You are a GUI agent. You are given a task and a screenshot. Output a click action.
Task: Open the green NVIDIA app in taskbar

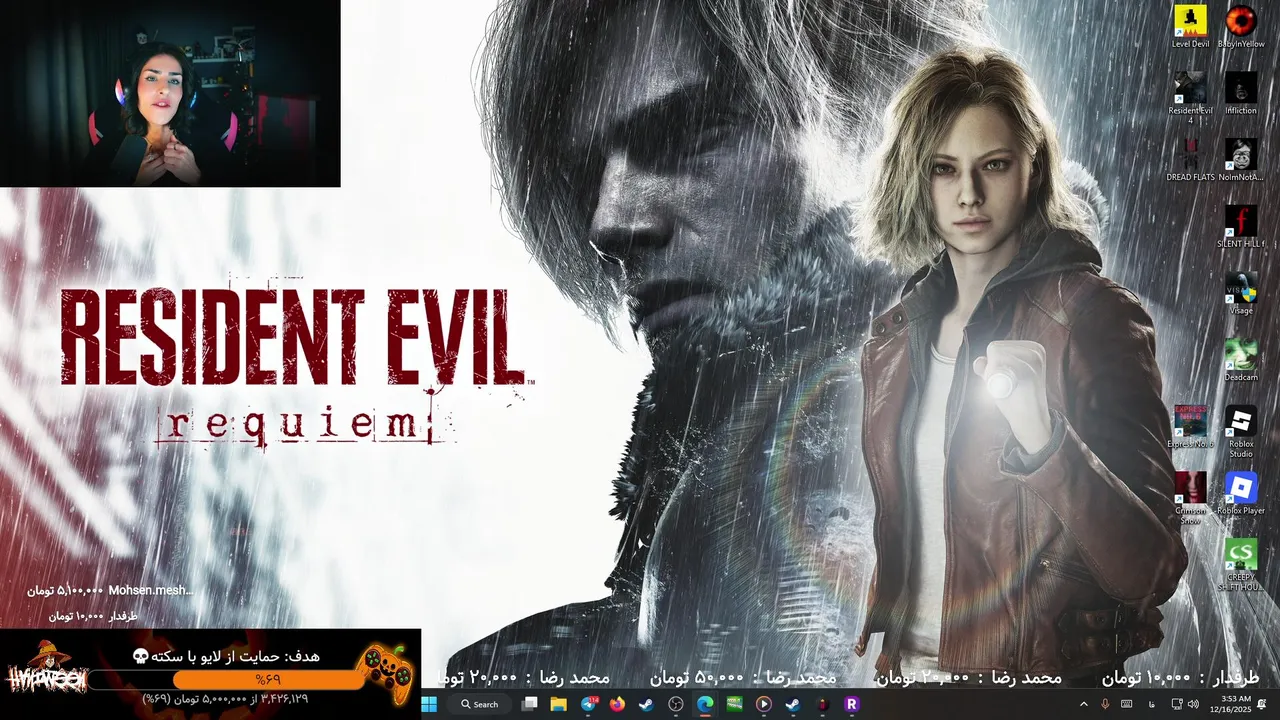734,704
